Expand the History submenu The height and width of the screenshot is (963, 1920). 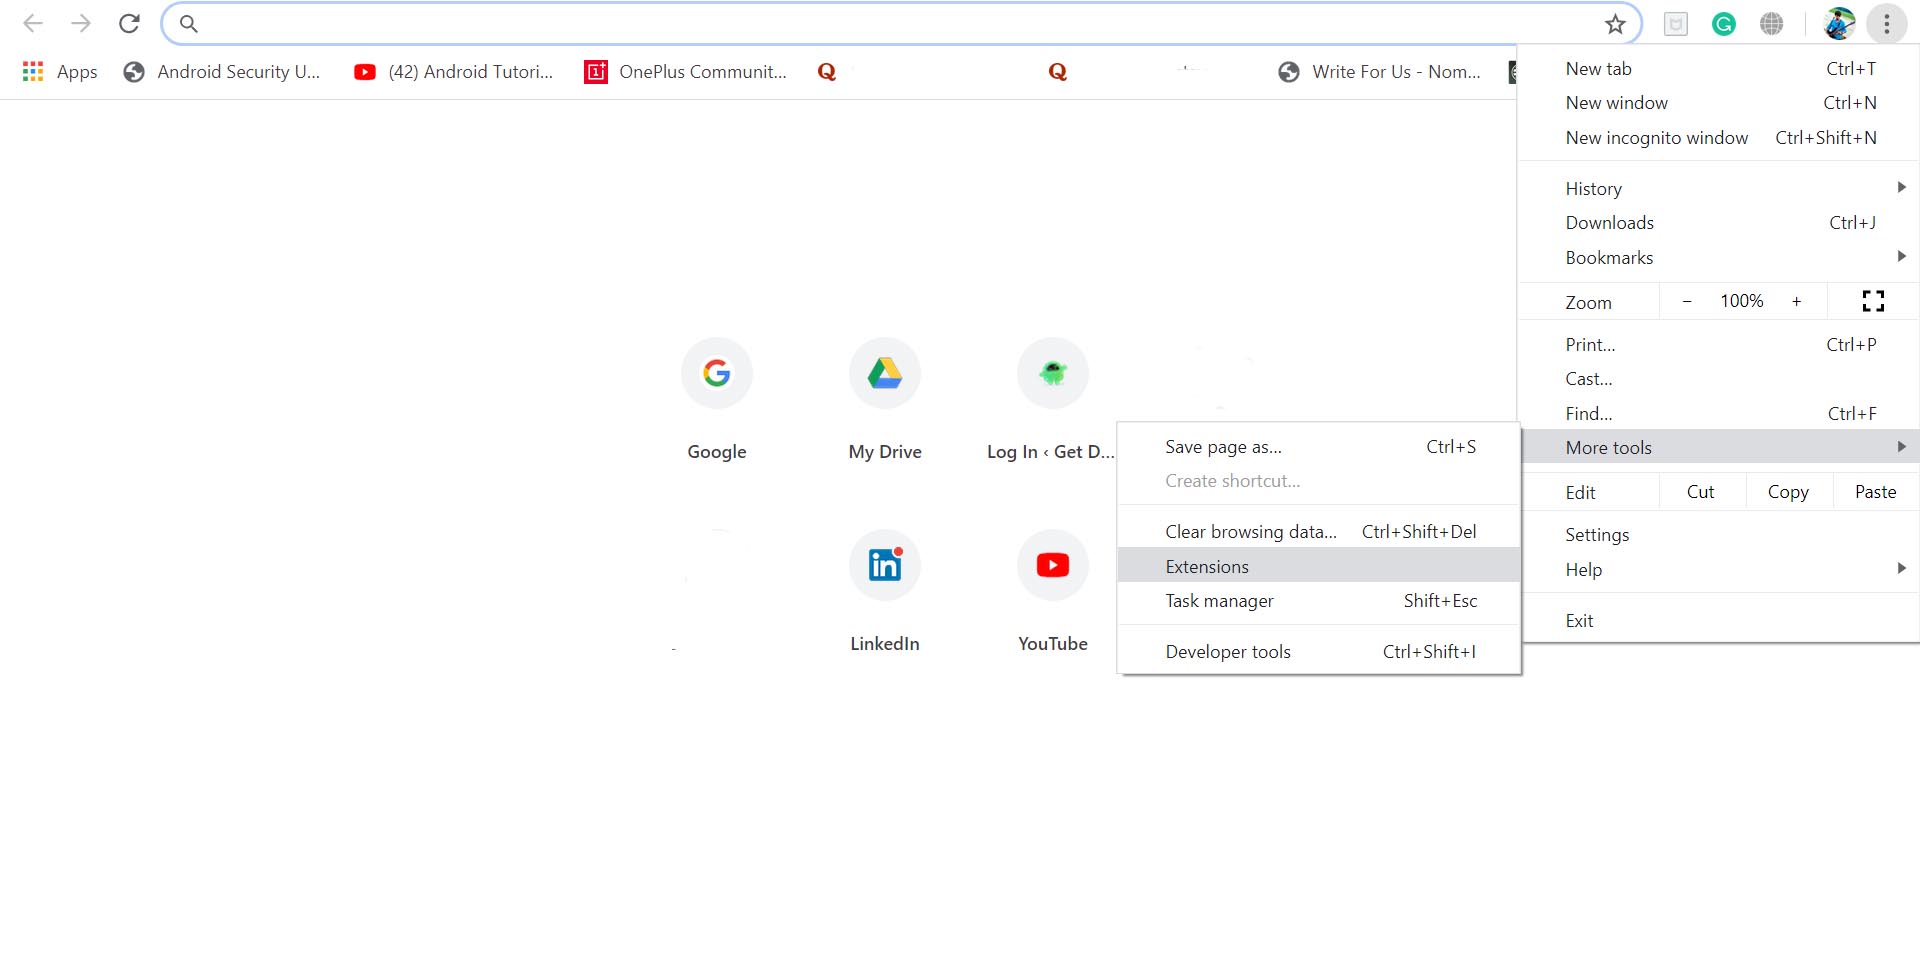click(x=1719, y=188)
